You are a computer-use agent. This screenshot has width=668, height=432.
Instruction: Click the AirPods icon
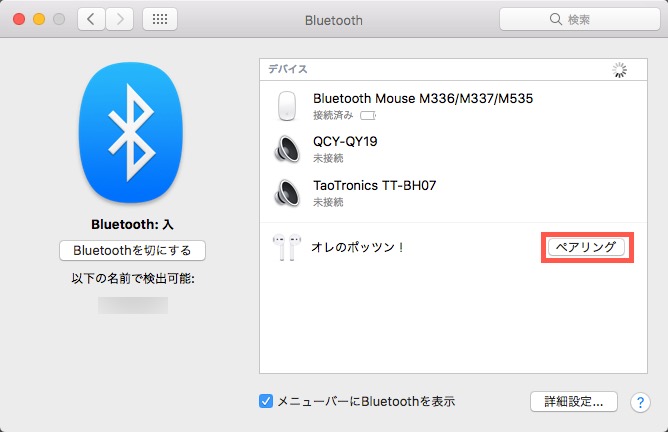(x=287, y=247)
